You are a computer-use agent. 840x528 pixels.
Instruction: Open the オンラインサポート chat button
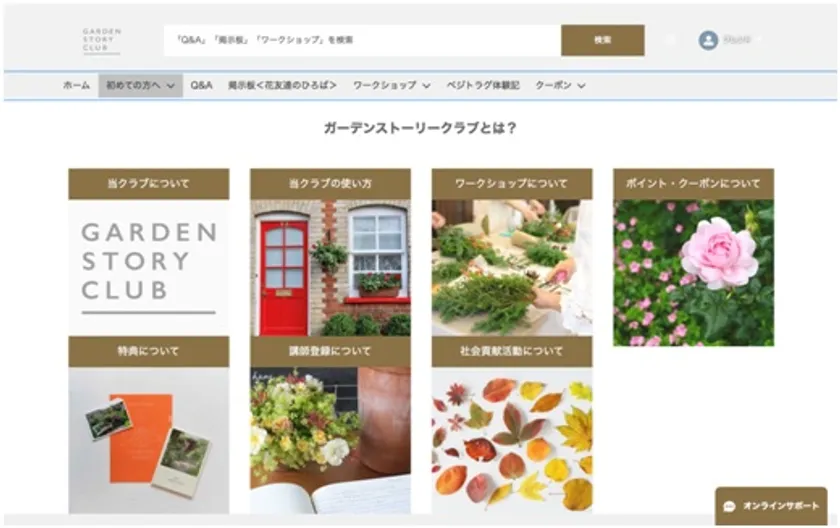pos(771,506)
